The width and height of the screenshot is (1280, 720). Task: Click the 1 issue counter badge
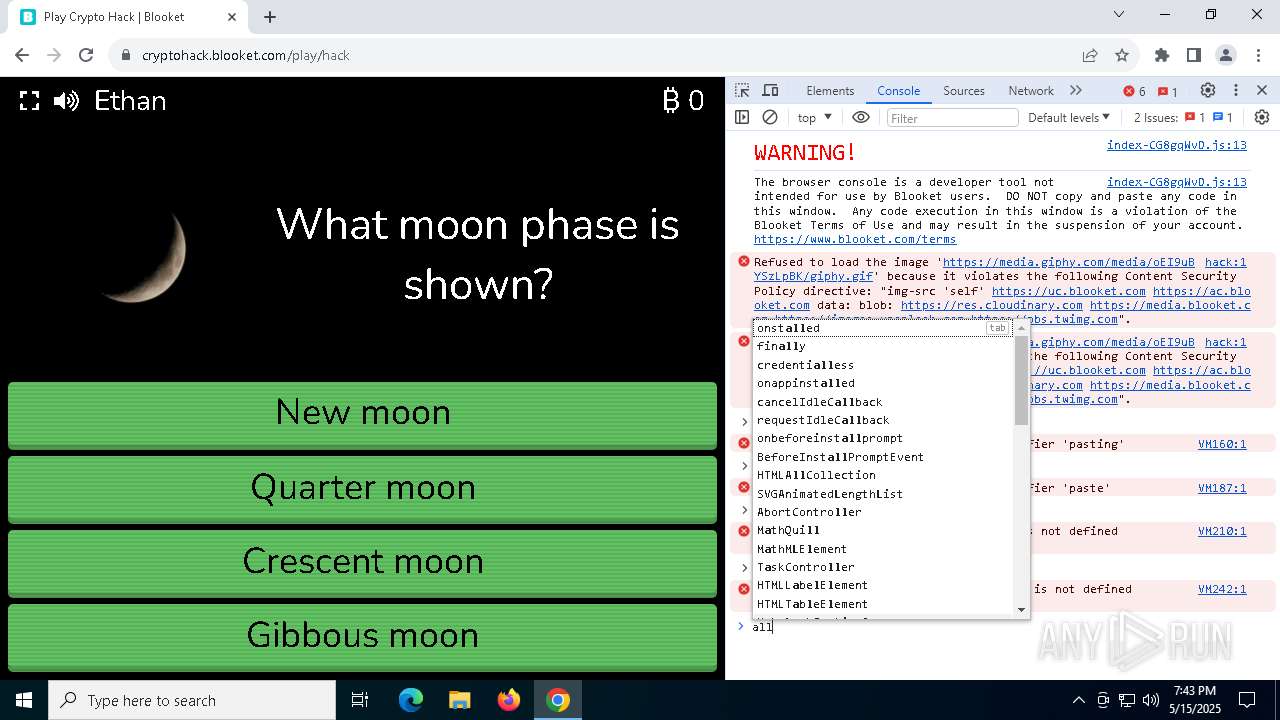coord(1168,91)
